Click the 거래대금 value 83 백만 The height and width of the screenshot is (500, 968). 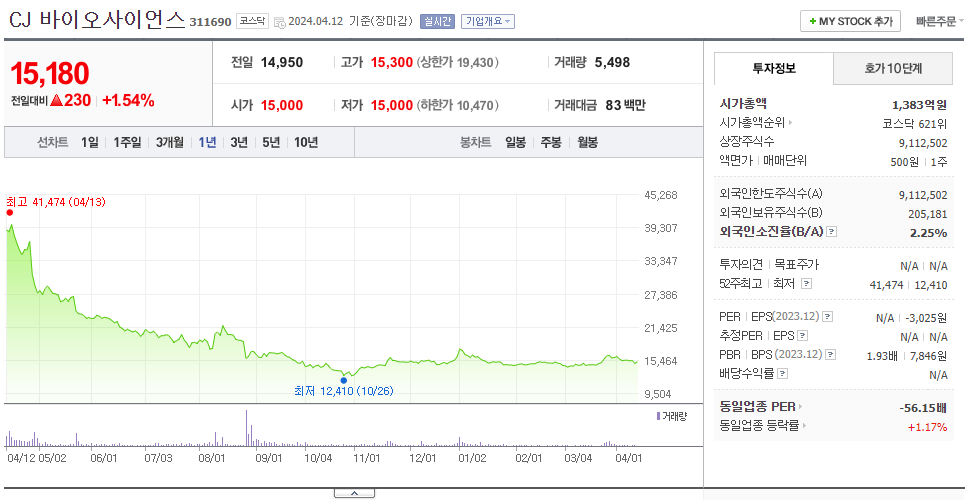pos(625,106)
